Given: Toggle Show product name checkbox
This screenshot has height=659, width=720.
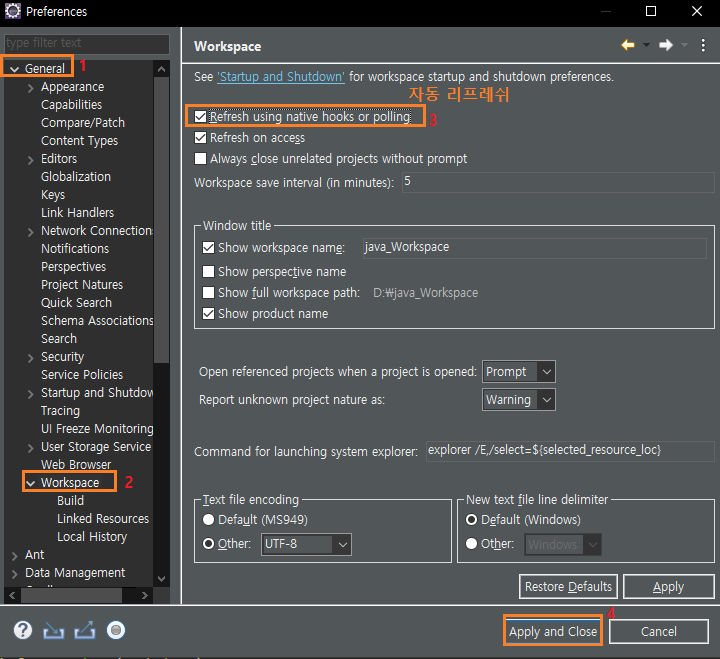Looking at the screenshot, I should 208,314.
